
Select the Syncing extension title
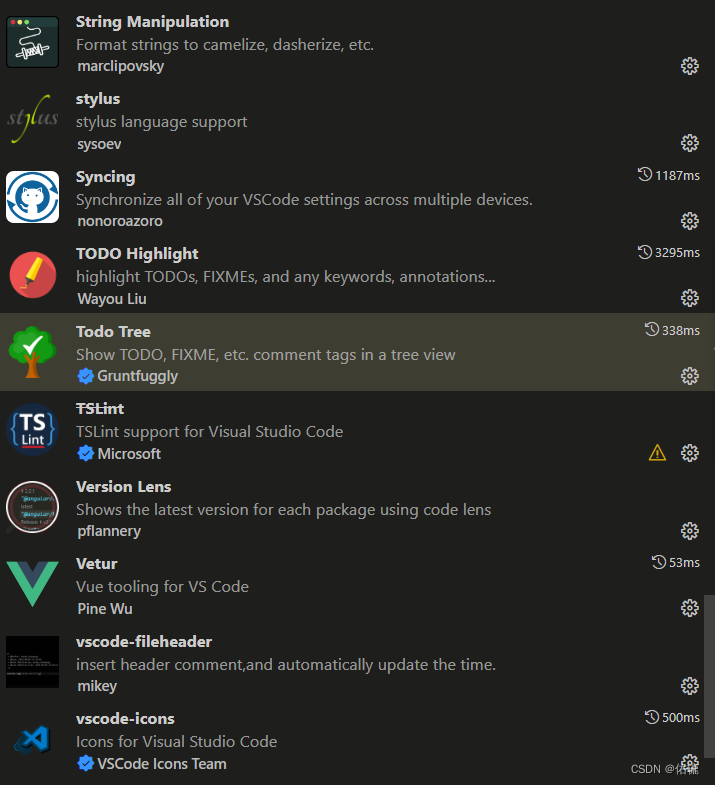106,177
